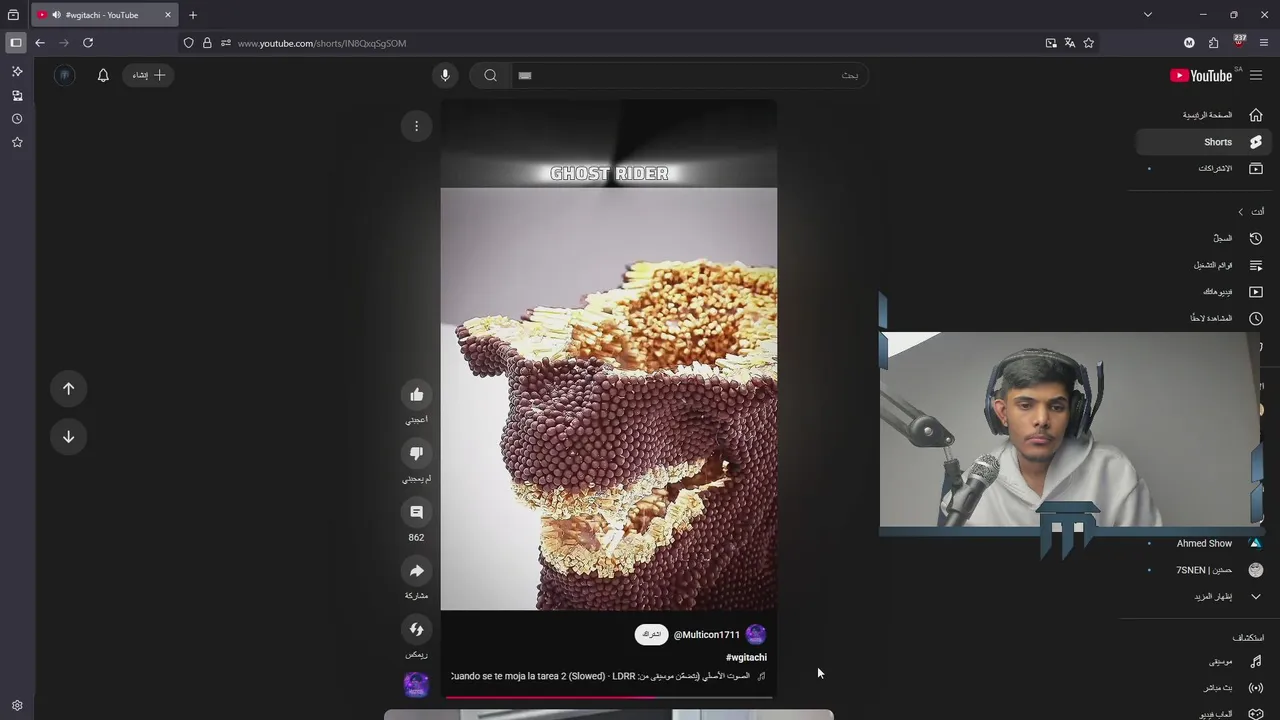The width and height of the screenshot is (1280, 720).
Task: Click the @Multicon1711 channel avatar
Action: click(x=756, y=634)
